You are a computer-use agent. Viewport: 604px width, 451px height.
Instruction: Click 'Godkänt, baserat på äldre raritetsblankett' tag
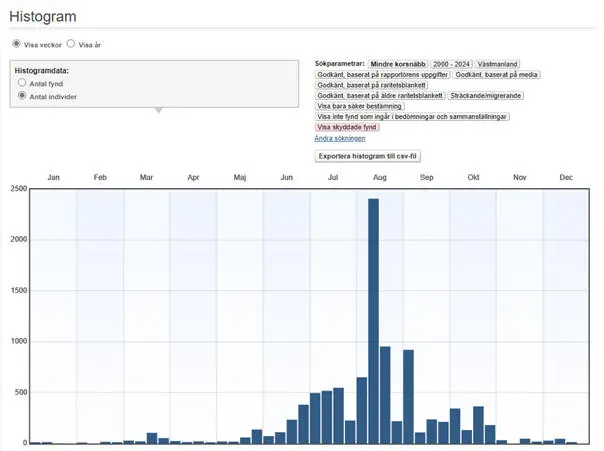380,95
